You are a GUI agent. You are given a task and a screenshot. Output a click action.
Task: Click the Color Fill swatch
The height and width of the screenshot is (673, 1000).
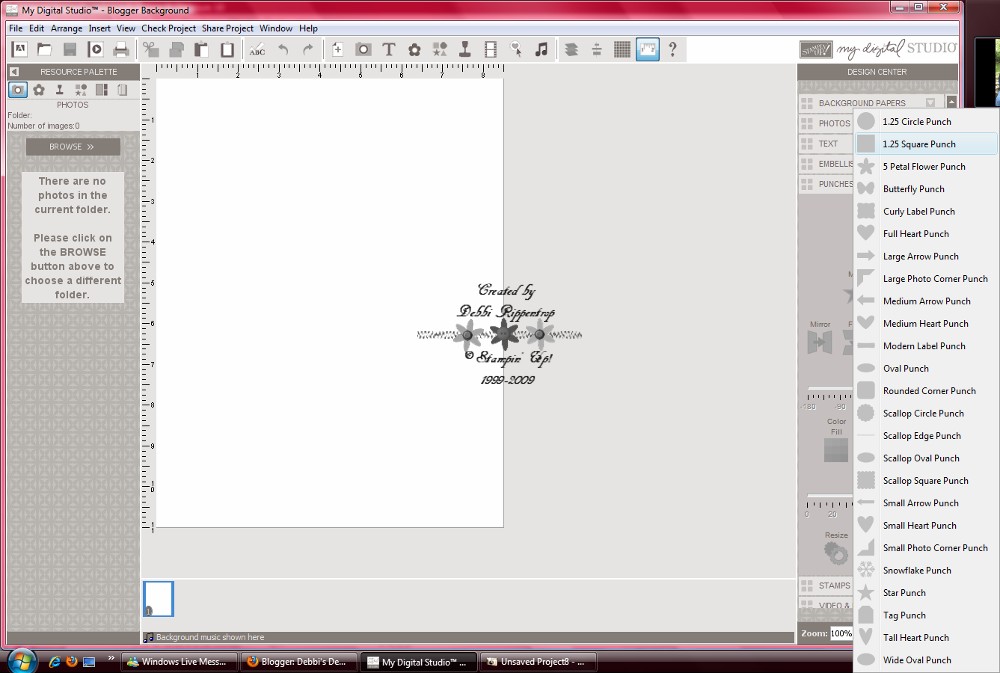[836, 450]
